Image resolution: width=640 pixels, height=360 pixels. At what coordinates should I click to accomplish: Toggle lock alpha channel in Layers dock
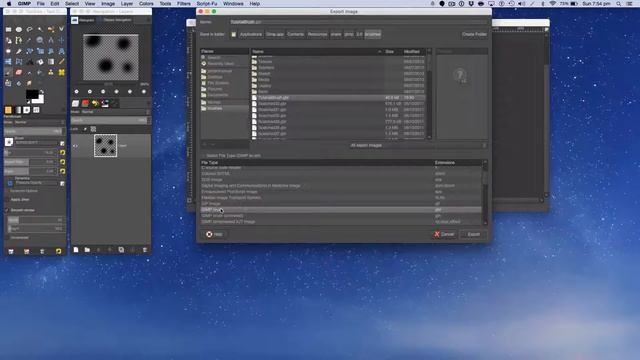coord(93,129)
